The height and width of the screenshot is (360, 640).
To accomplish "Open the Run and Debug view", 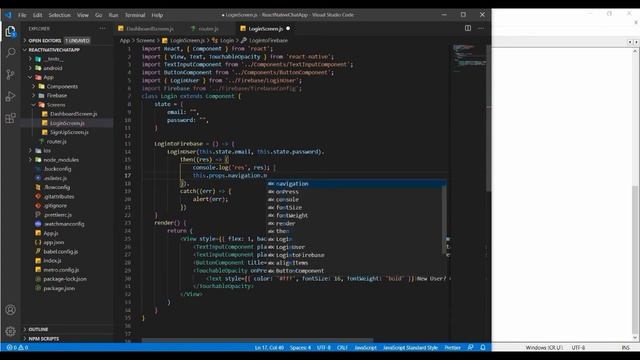I will pyautogui.click(x=11, y=96).
